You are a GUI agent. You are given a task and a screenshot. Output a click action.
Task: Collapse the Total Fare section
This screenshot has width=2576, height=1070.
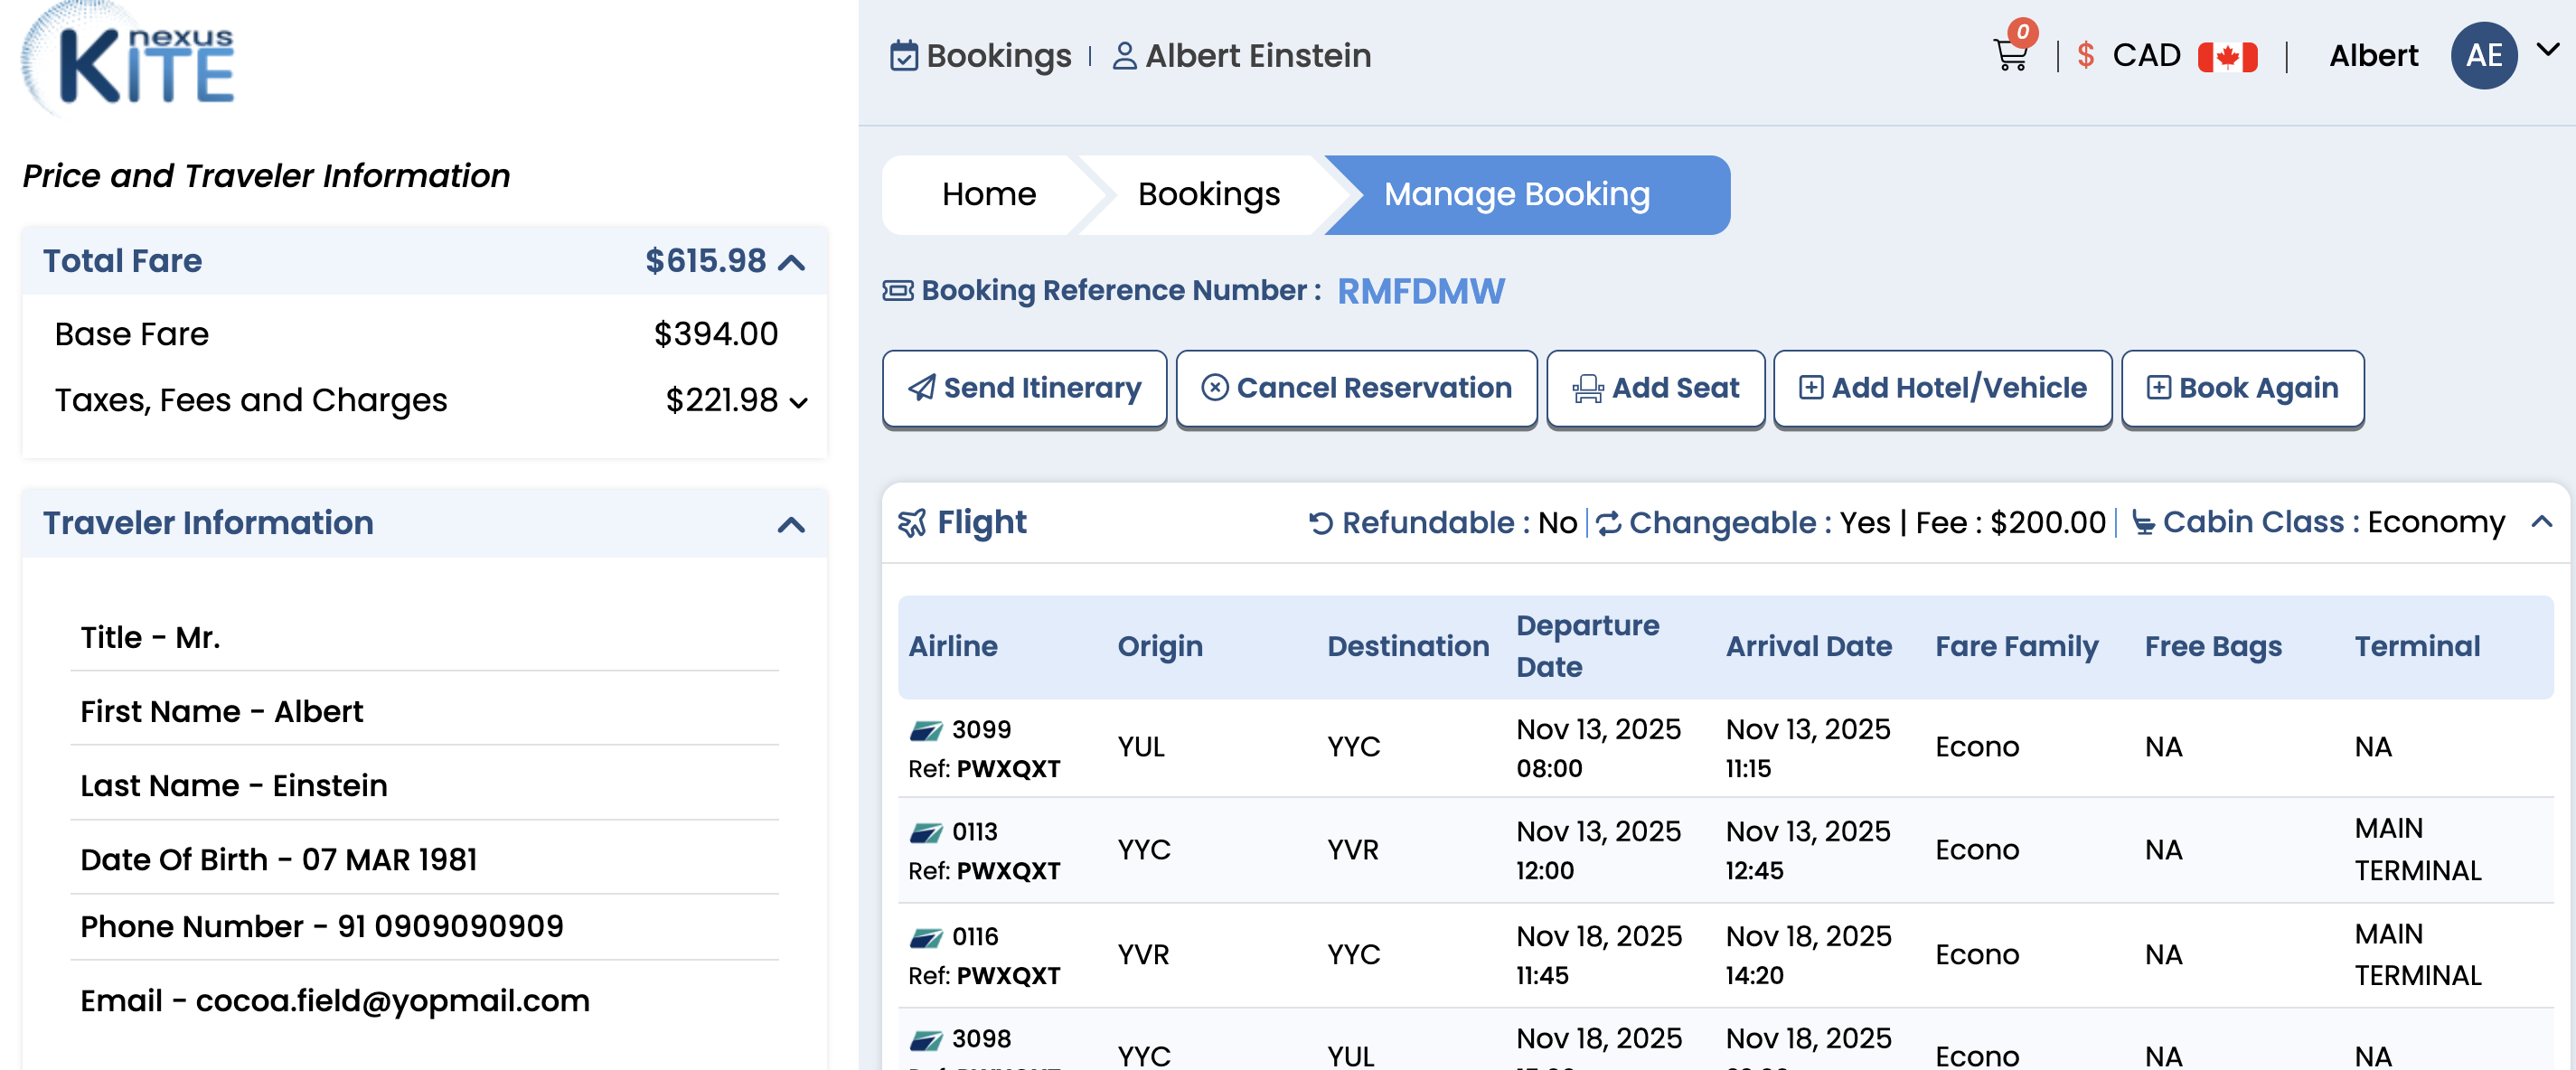(792, 262)
